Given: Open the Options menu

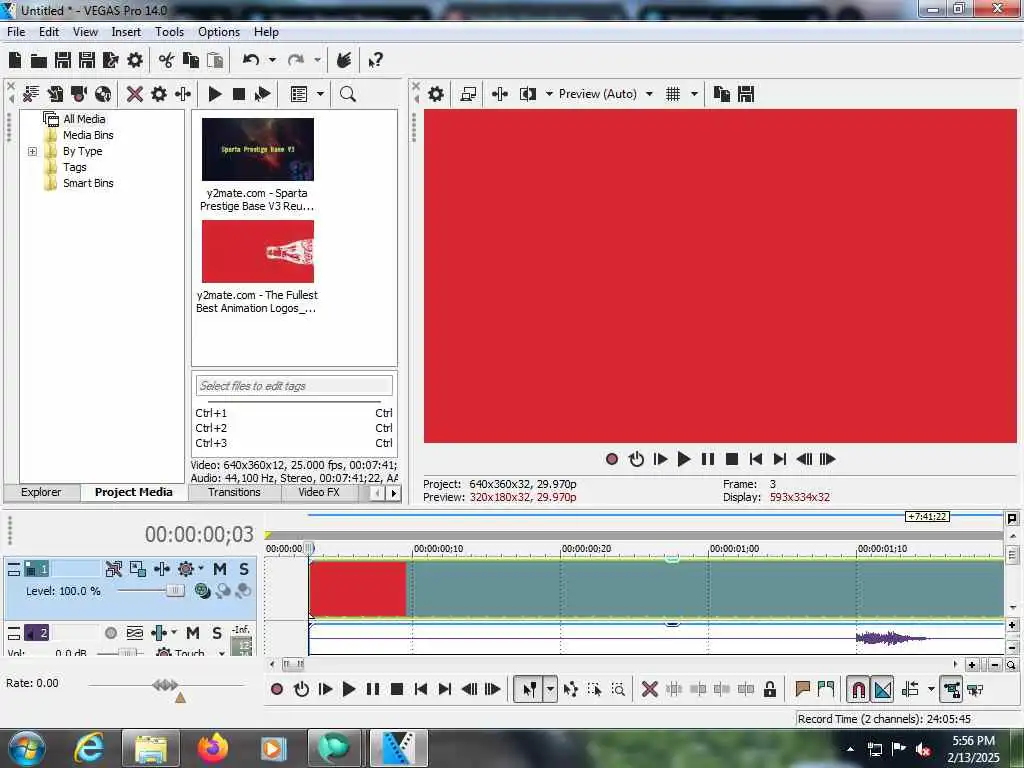Looking at the screenshot, I should pos(219,31).
